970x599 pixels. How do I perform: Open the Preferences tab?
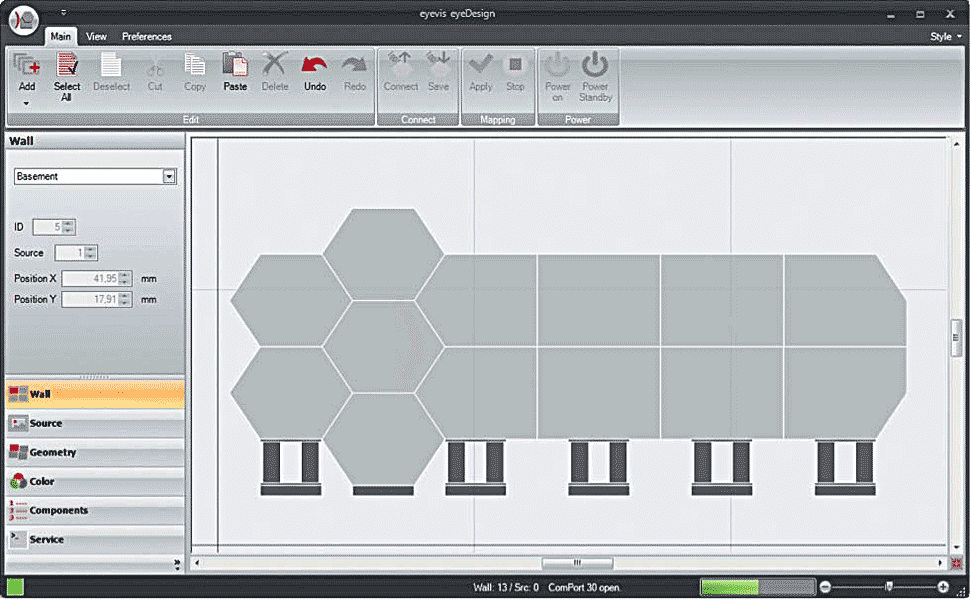click(x=147, y=36)
